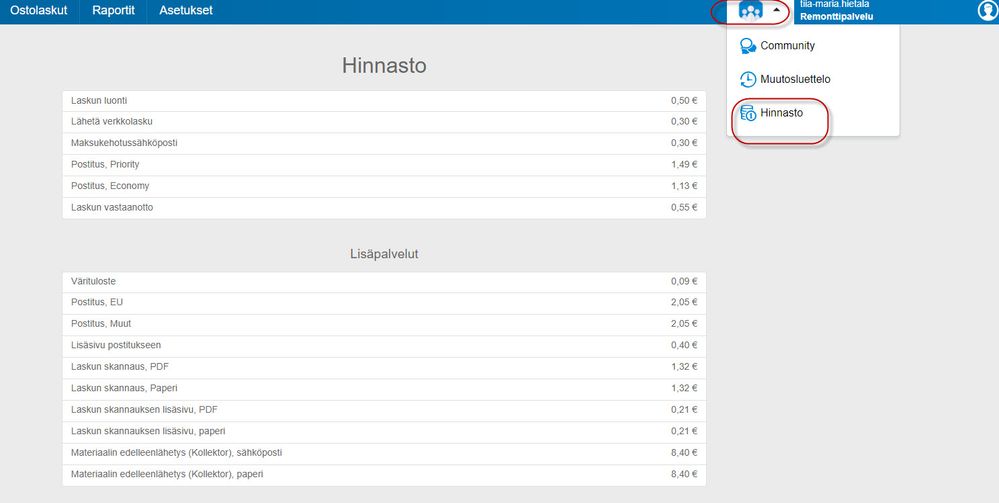
Task: Select Hinnasto from the dropdown
Action: coord(782,113)
